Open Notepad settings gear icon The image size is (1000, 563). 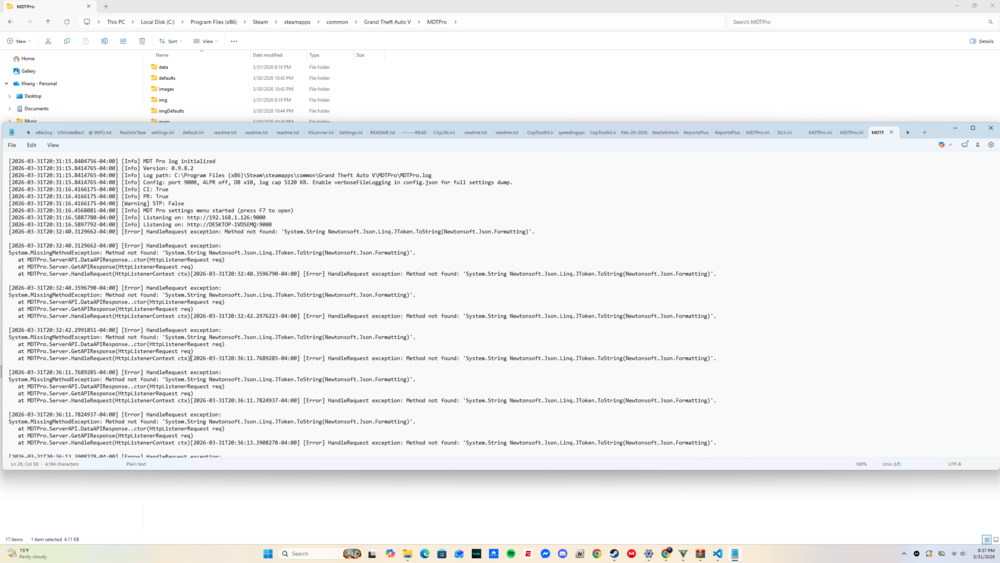click(990, 145)
